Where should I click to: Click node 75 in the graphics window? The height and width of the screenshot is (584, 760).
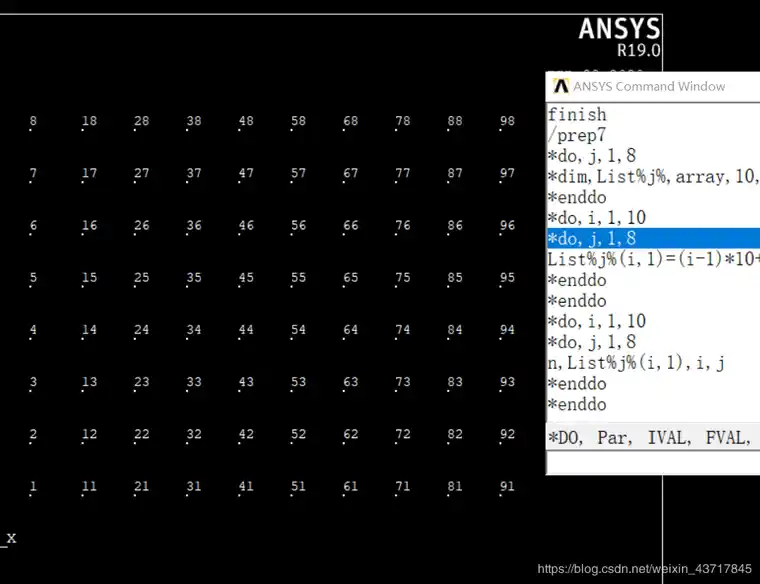coord(402,278)
